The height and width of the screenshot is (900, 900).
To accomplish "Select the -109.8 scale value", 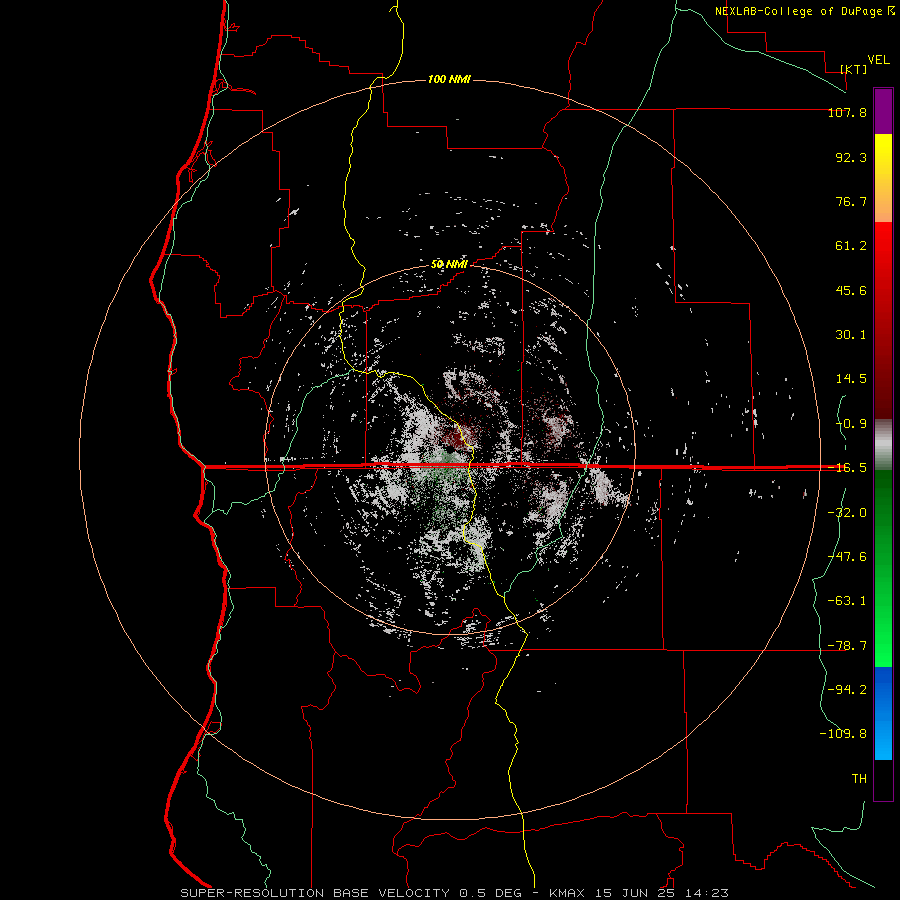I will coord(843,734).
